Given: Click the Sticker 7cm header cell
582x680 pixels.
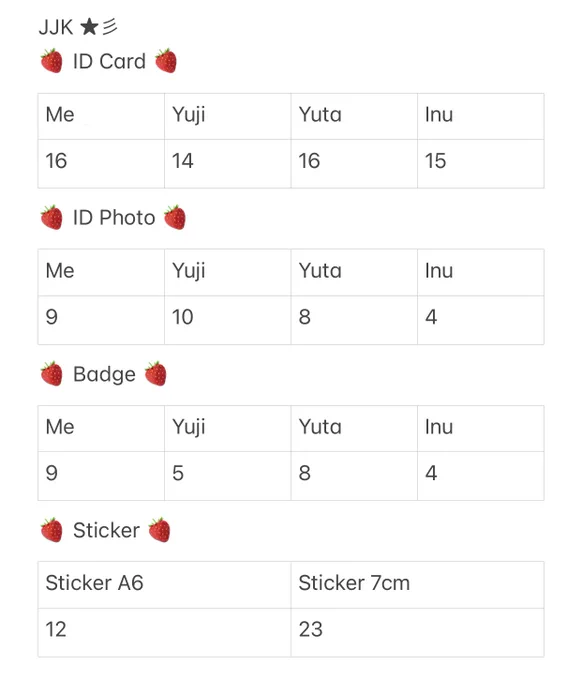Looking at the screenshot, I should pos(417,585).
